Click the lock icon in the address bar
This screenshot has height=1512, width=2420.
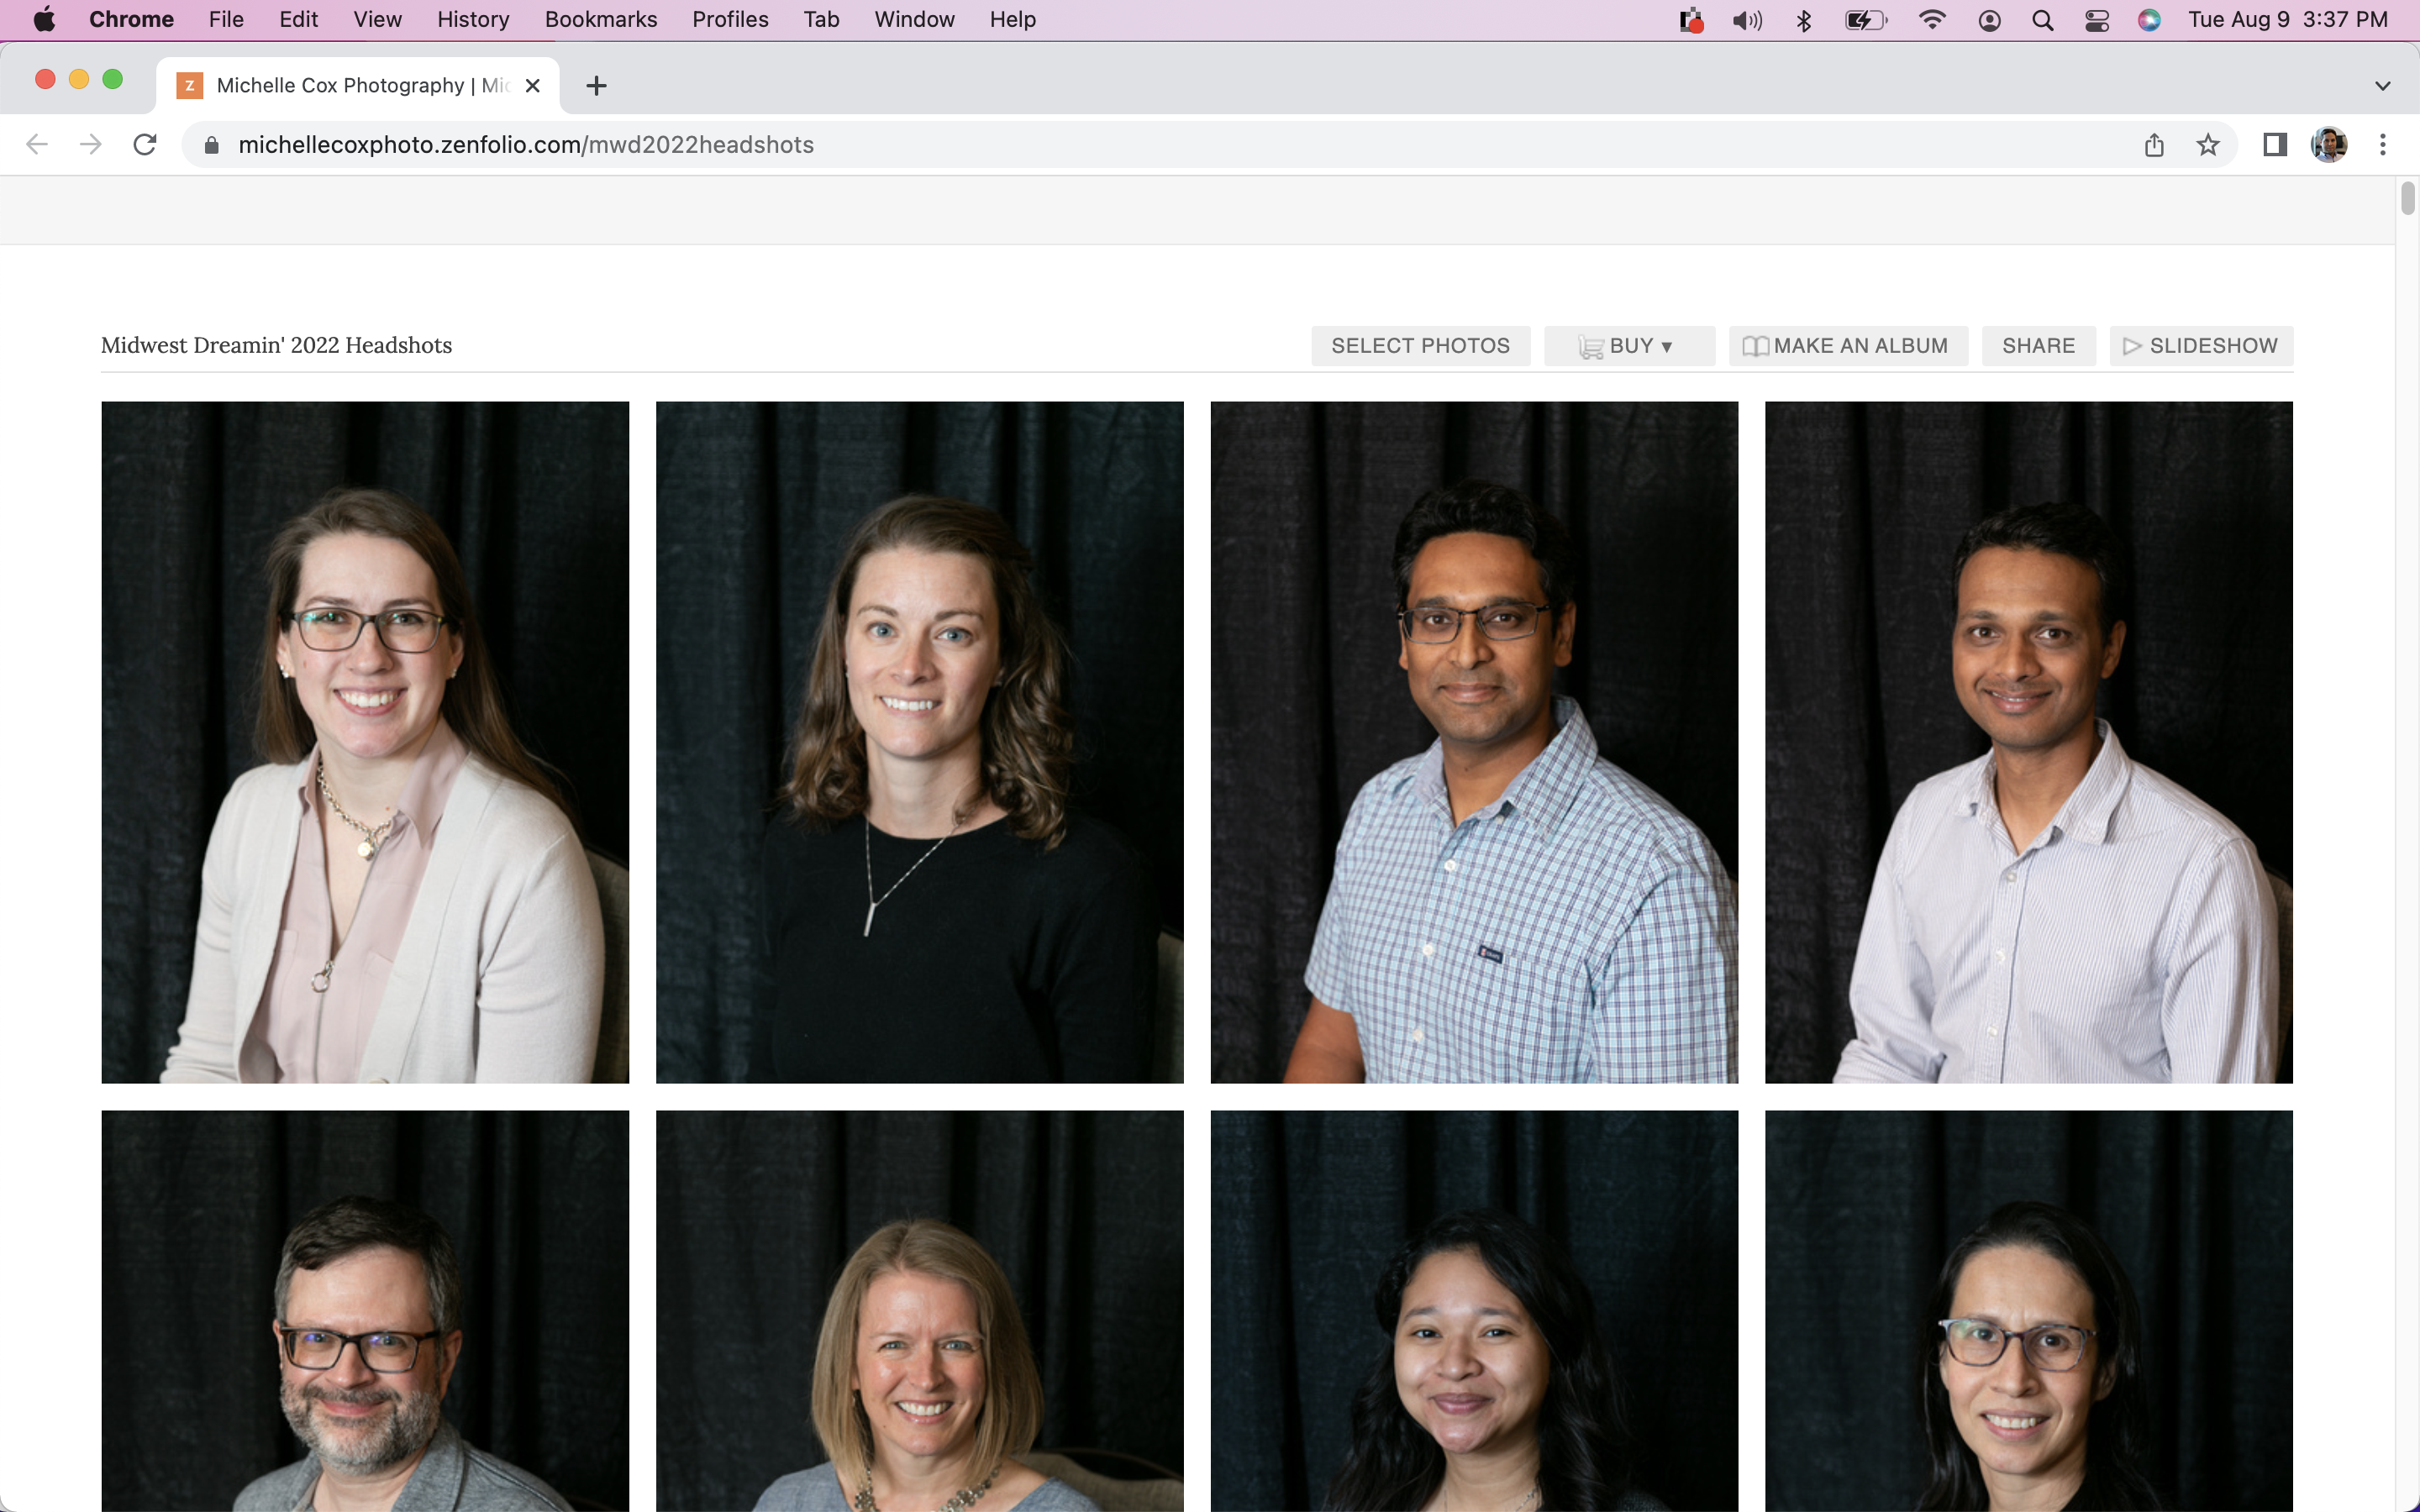[x=211, y=145]
